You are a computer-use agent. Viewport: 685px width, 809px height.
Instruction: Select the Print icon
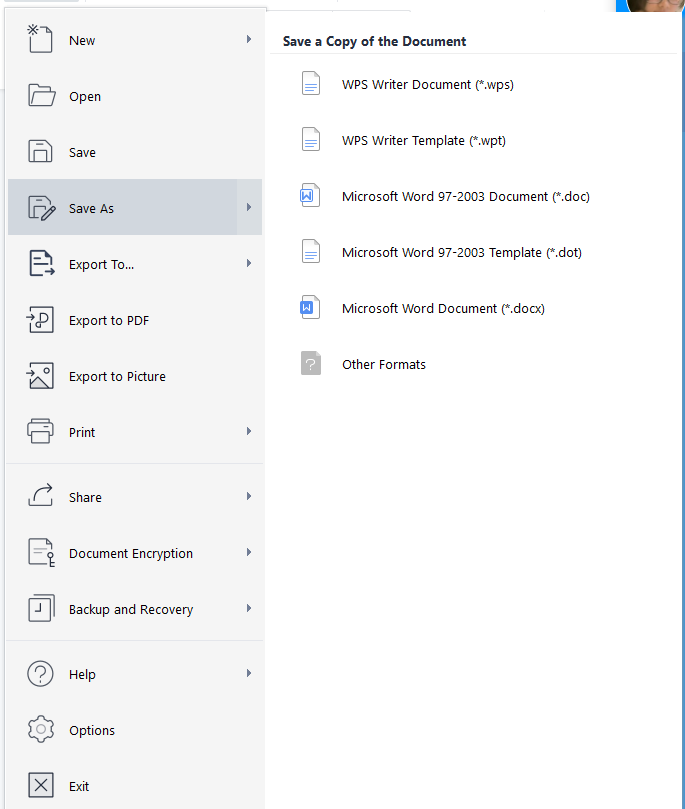coord(40,432)
